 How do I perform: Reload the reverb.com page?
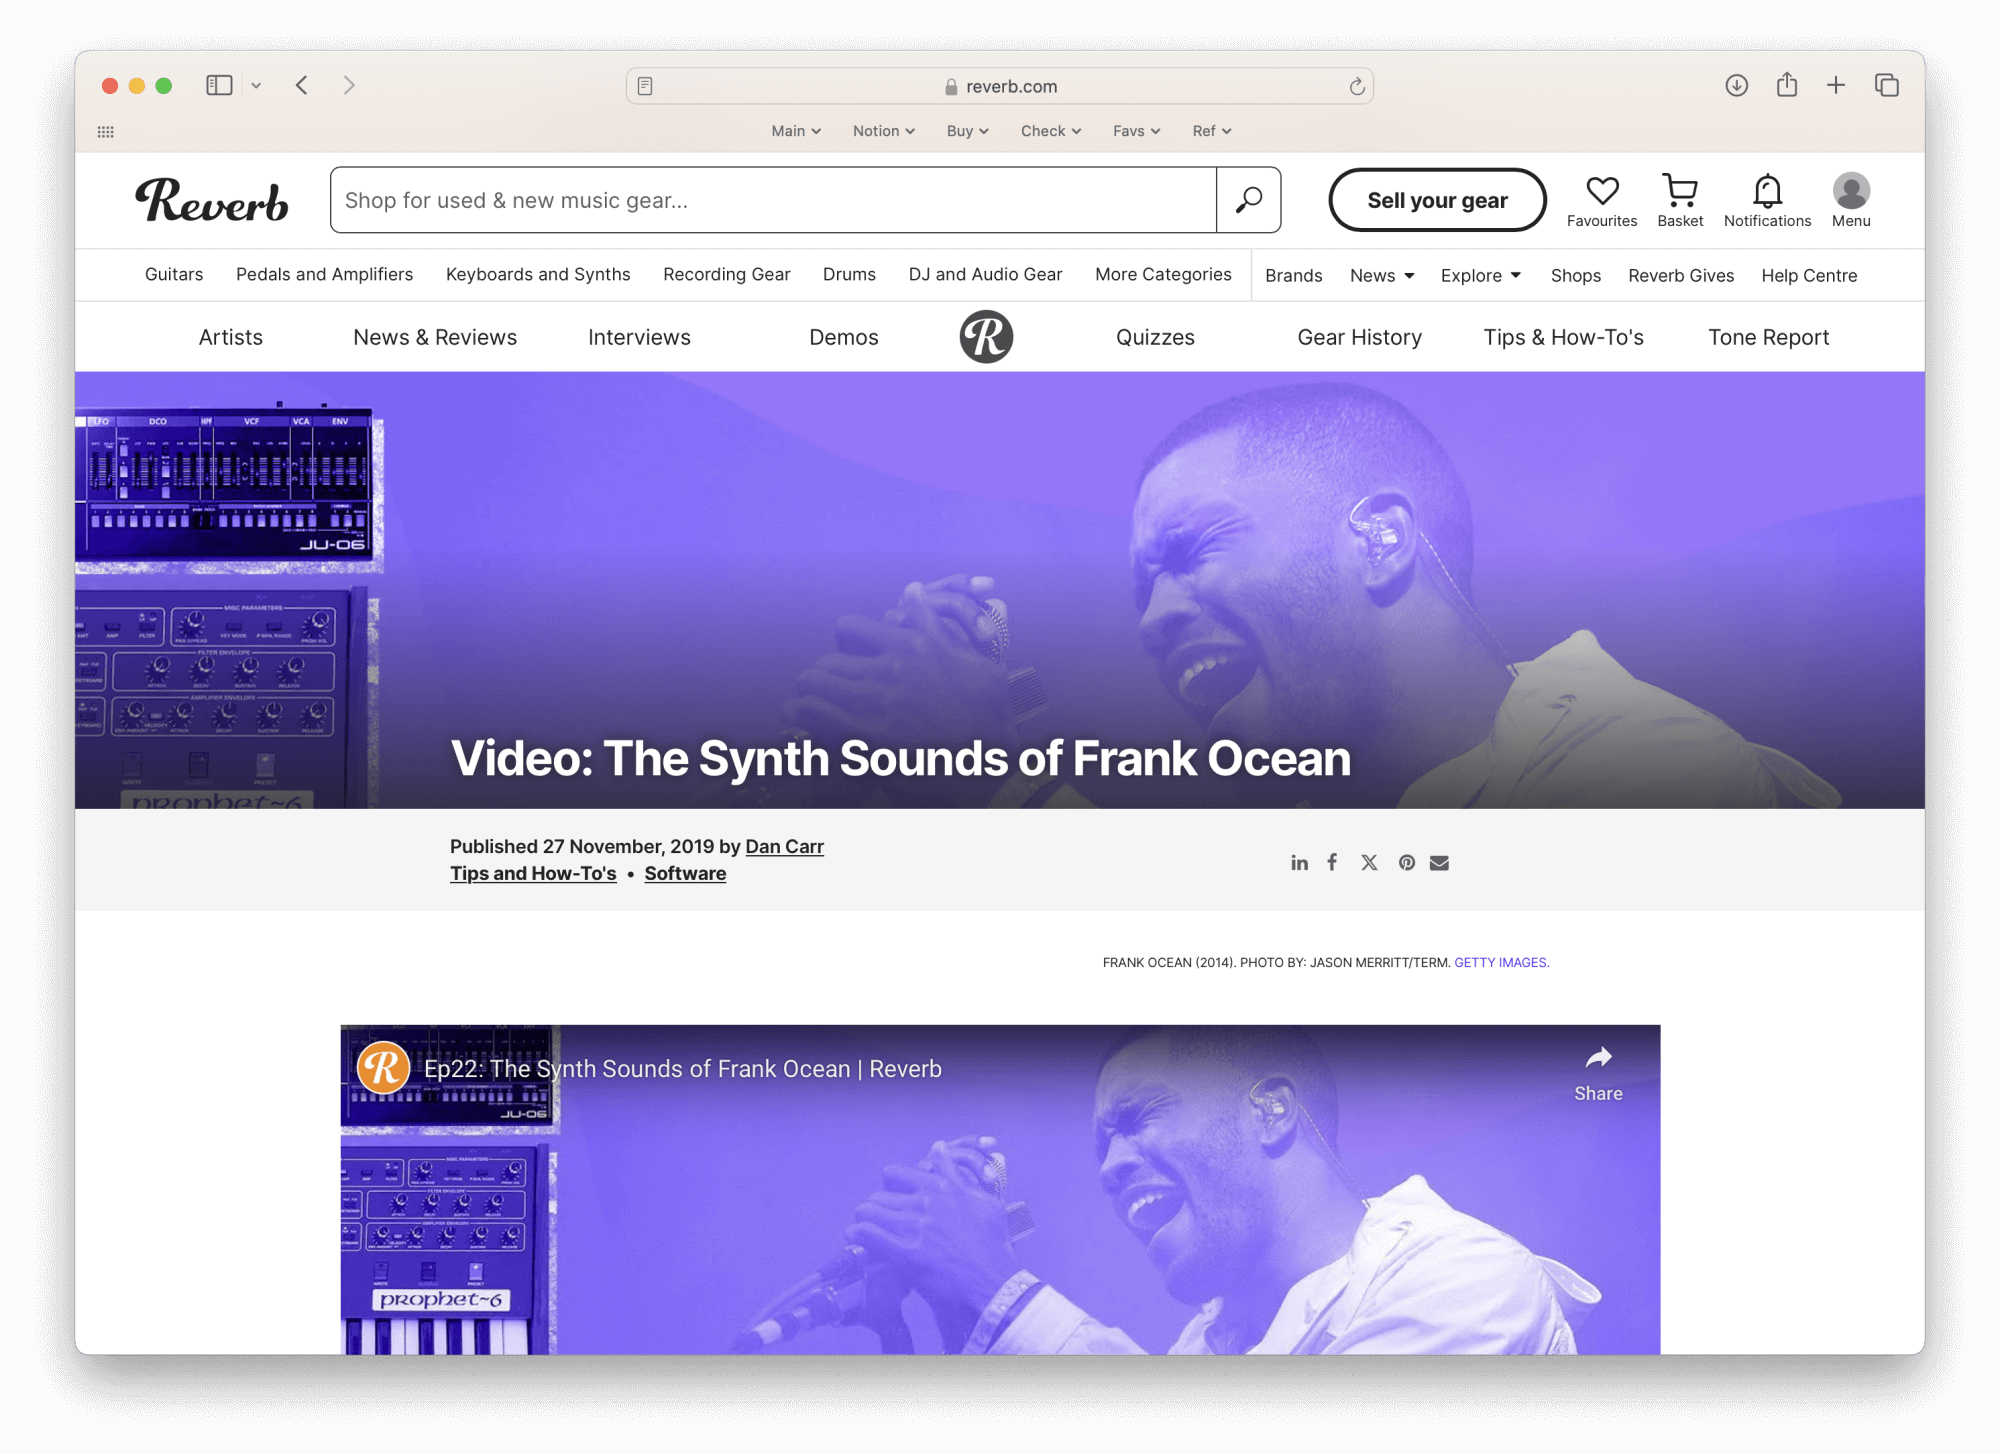coord(1357,86)
